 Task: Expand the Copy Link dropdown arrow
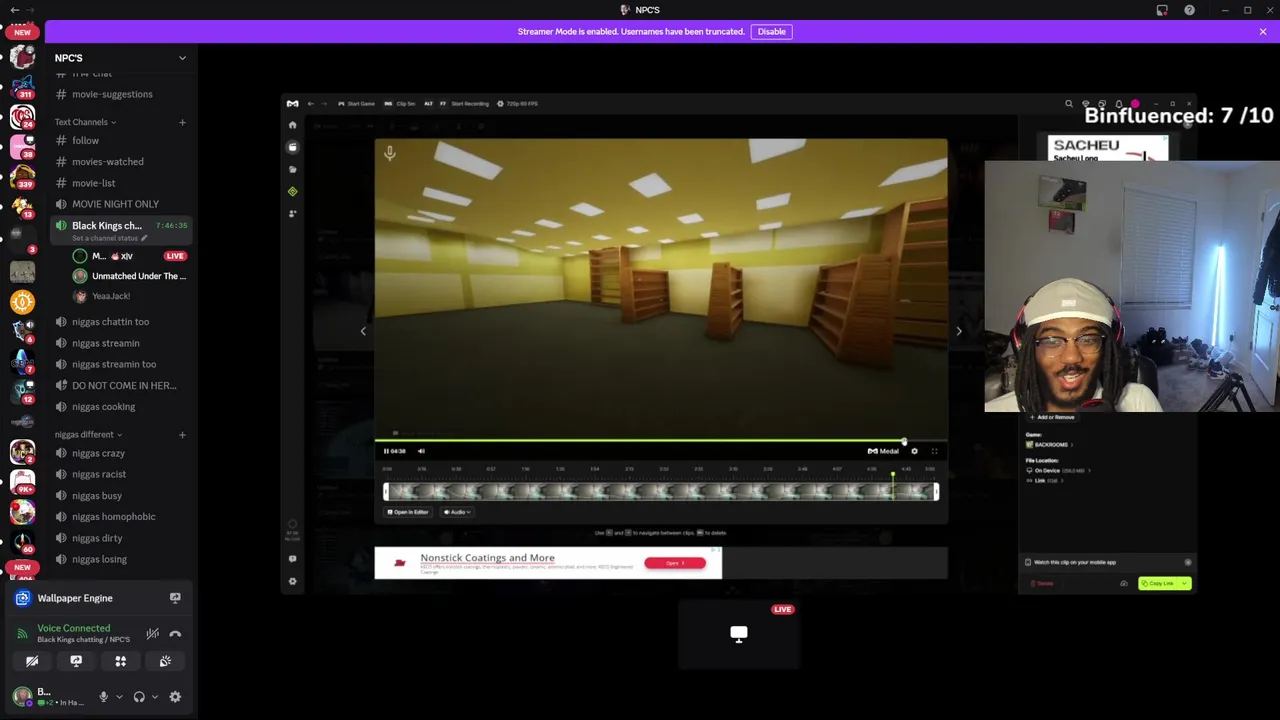pyautogui.click(x=1186, y=583)
